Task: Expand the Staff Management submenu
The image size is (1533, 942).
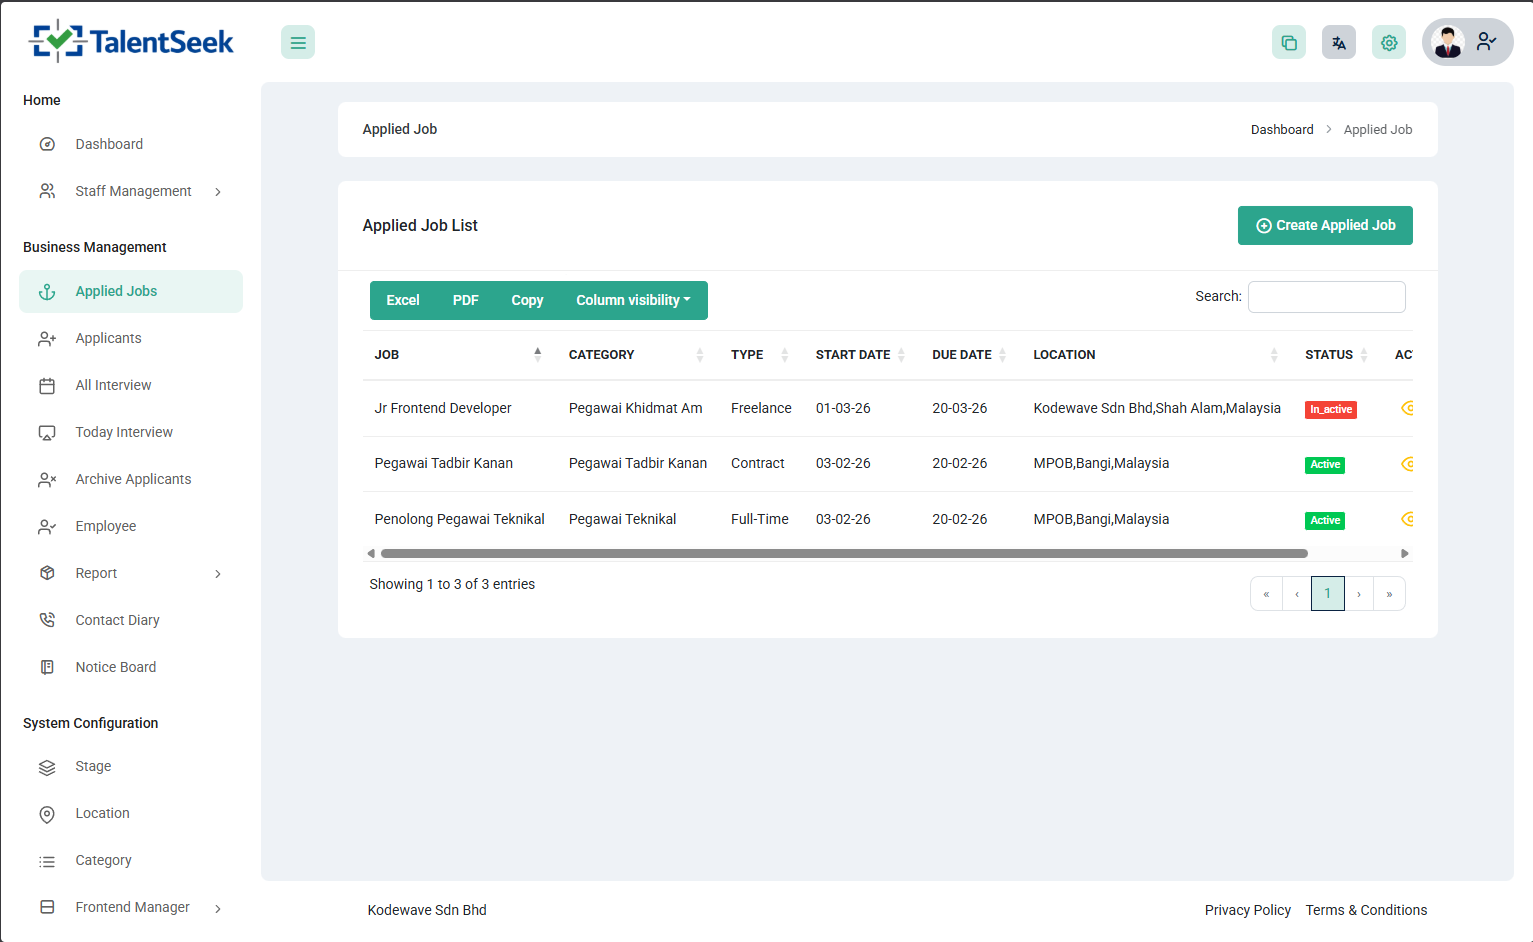Action: [133, 191]
